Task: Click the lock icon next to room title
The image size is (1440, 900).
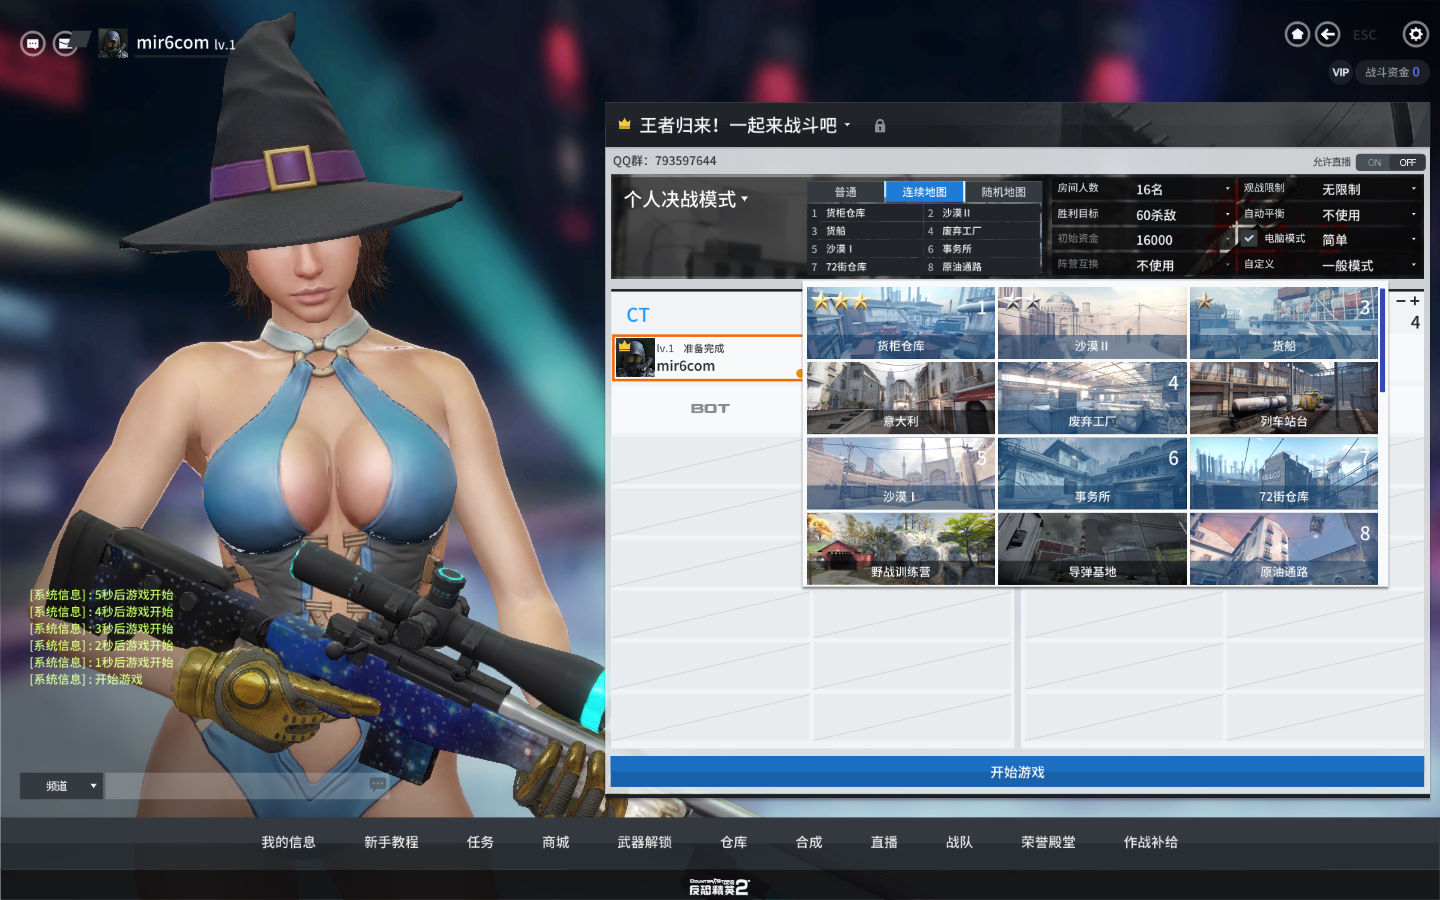Action: click(x=880, y=126)
